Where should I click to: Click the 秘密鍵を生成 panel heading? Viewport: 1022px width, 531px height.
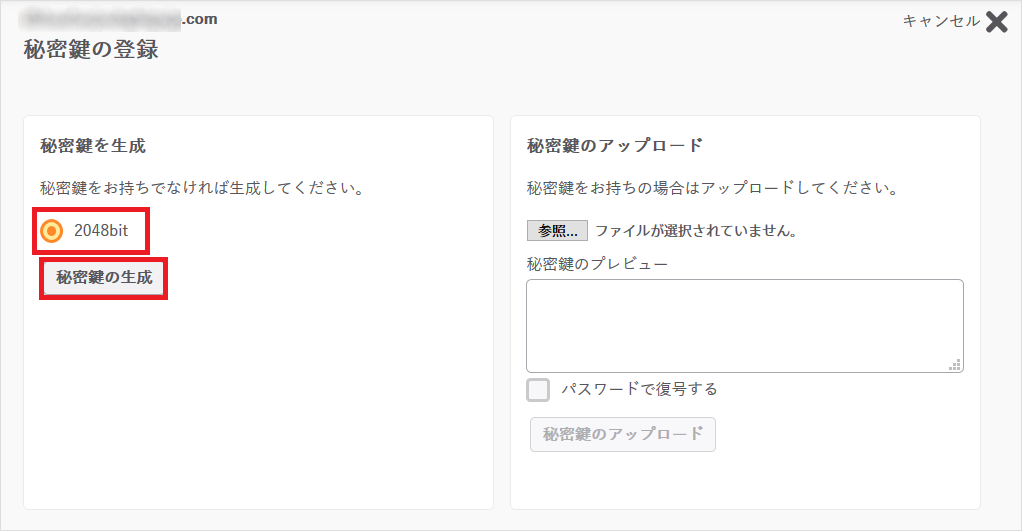tap(93, 146)
